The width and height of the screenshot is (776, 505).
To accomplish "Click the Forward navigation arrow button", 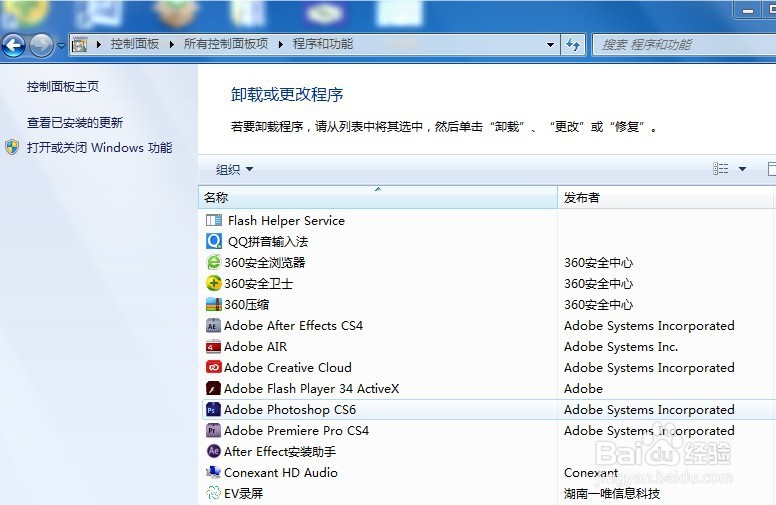I will (x=41, y=46).
